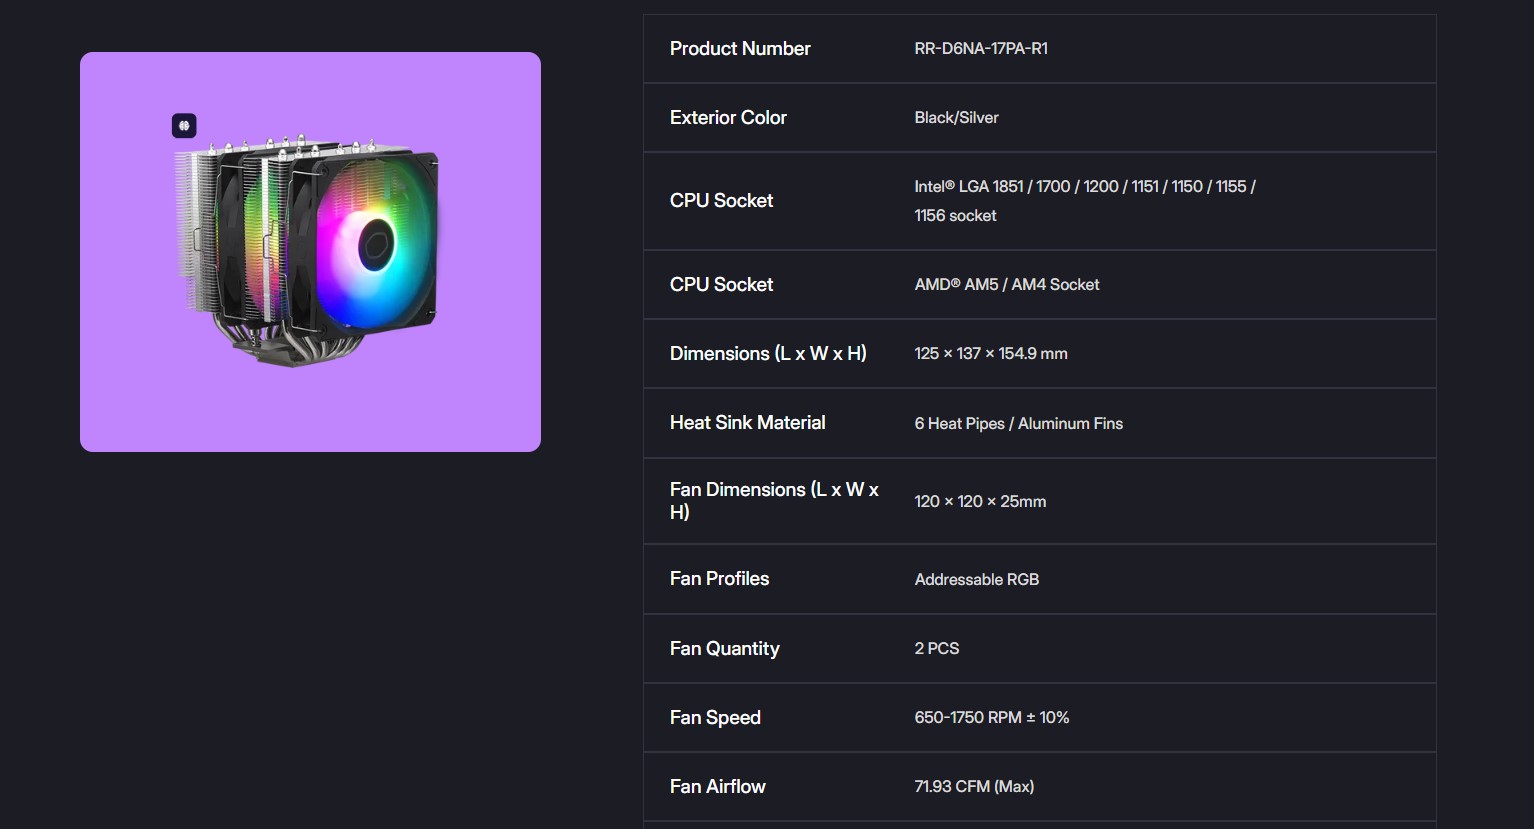The width and height of the screenshot is (1534, 829).
Task: Select the Black/Silver color value
Action: point(956,117)
